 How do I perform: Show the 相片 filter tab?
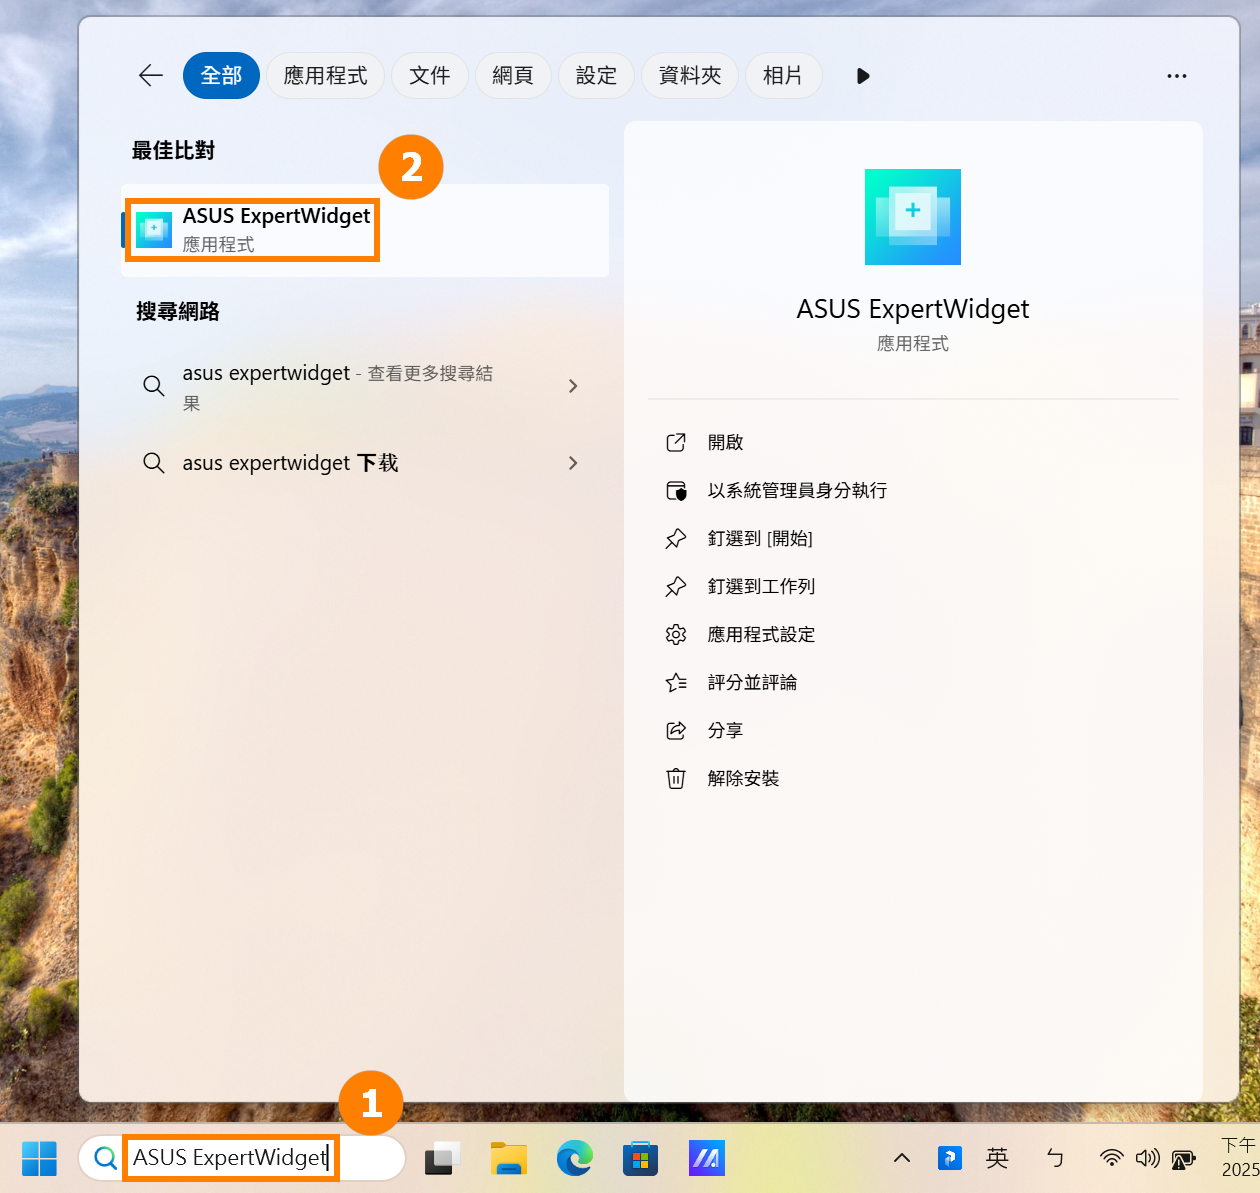click(x=783, y=76)
